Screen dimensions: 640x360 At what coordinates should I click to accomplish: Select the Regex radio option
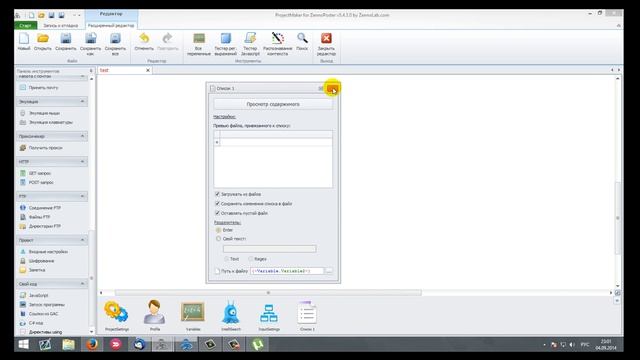point(251,259)
